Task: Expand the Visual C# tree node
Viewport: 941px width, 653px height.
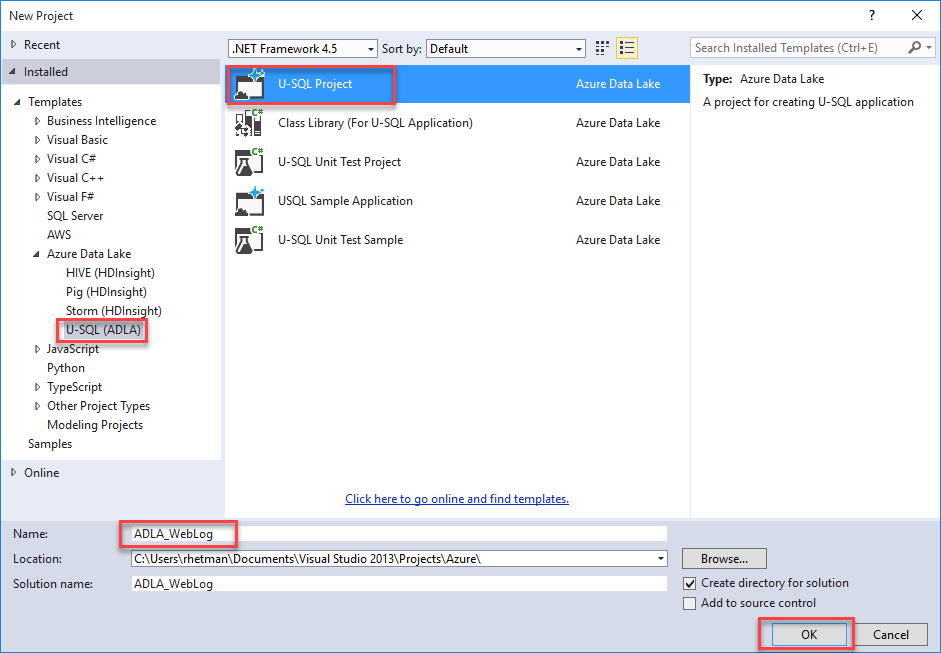Action: pyautogui.click(x=38, y=159)
